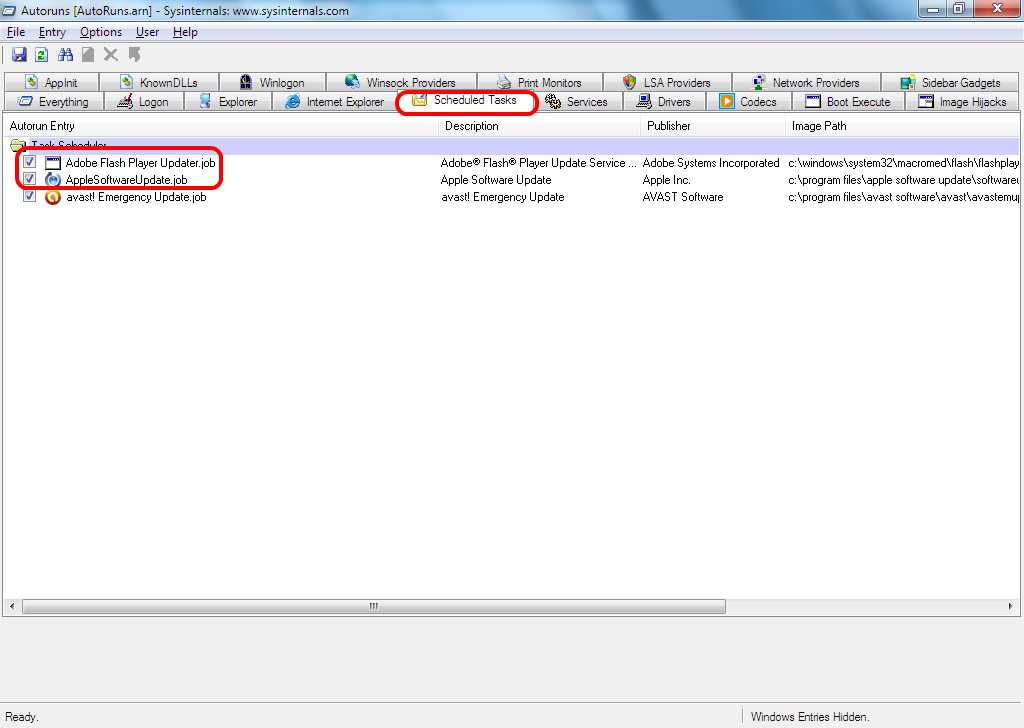
Task: Switch to the Explorer tab
Action: pyautogui.click(x=228, y=102)
